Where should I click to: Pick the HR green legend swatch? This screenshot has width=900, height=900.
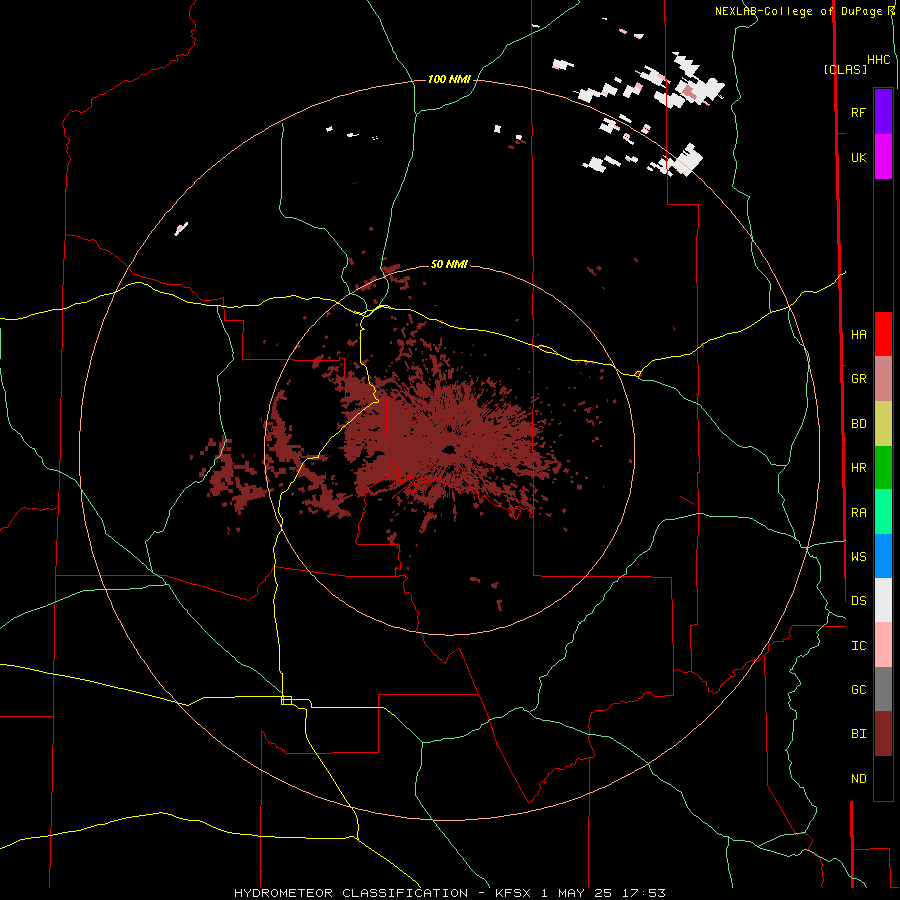point(883,468)
